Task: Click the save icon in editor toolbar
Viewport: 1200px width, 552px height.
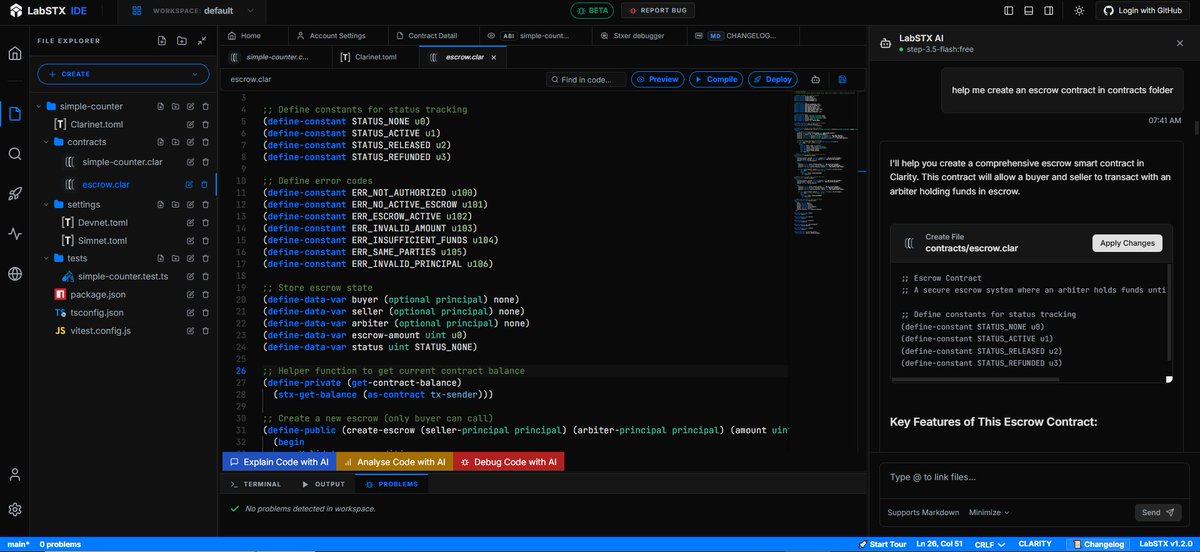Action: 843,79
